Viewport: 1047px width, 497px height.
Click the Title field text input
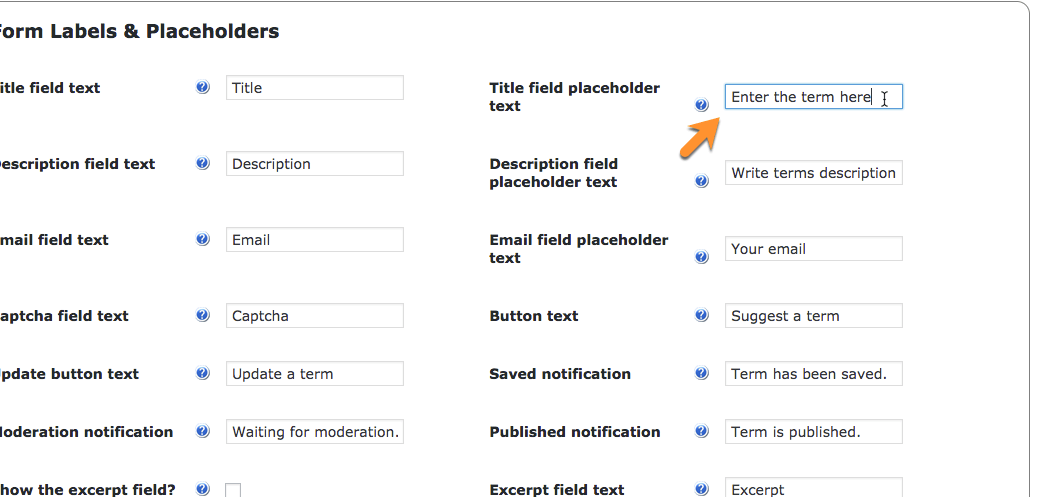(314, 88)
